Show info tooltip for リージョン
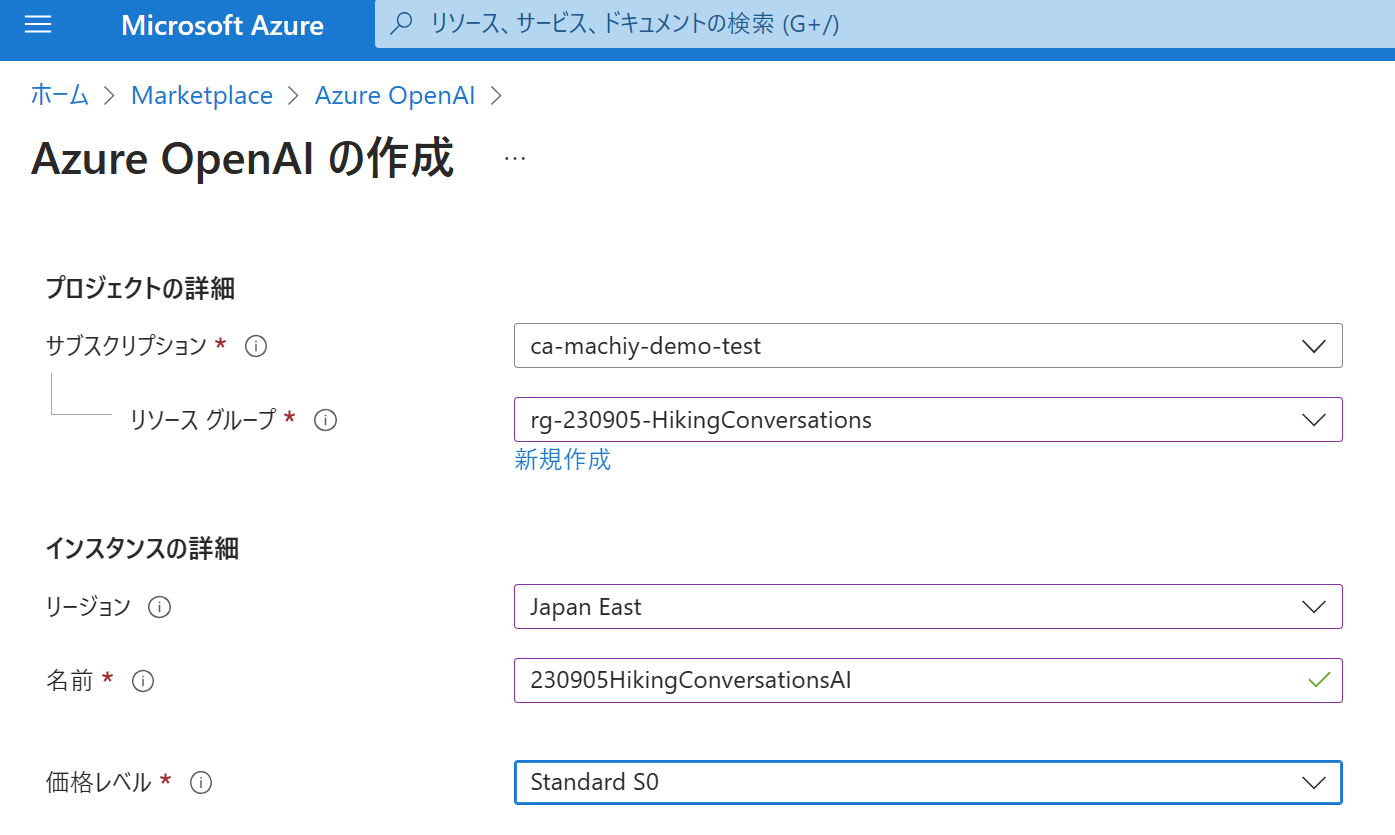1395x835 pixels. point(159,607)
